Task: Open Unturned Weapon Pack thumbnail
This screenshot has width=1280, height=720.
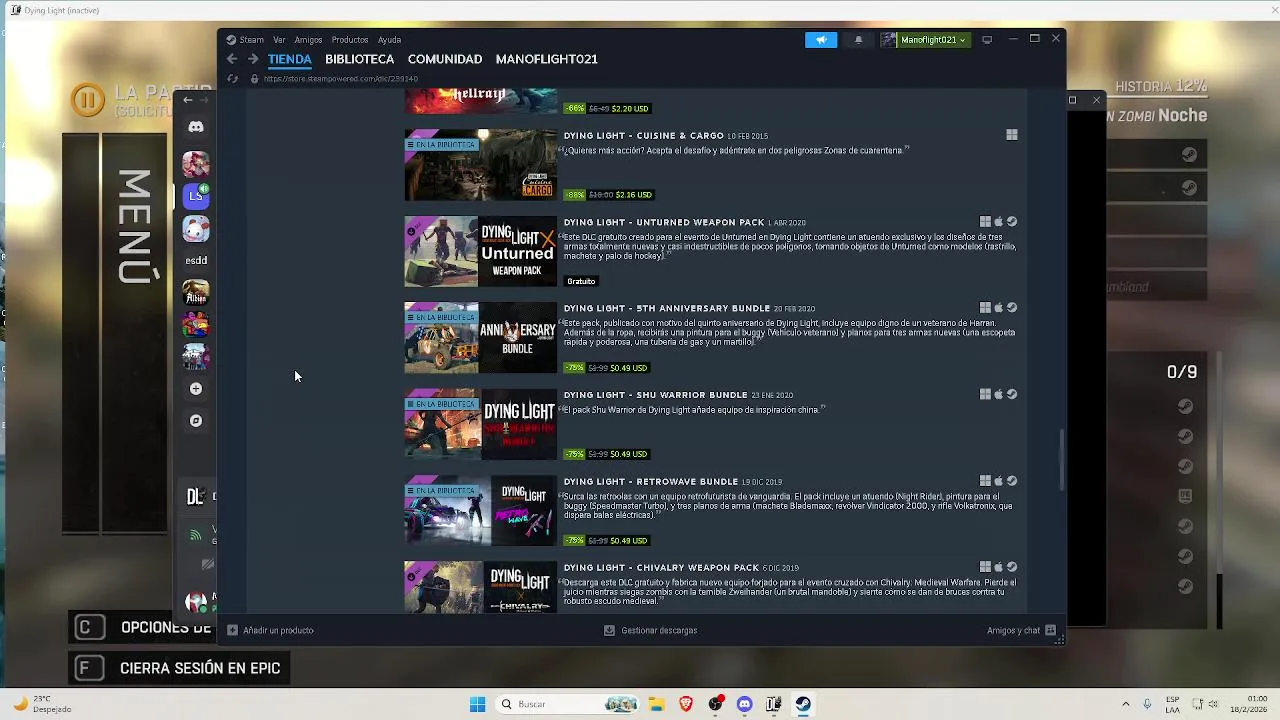Action: (x=480, y=251)
